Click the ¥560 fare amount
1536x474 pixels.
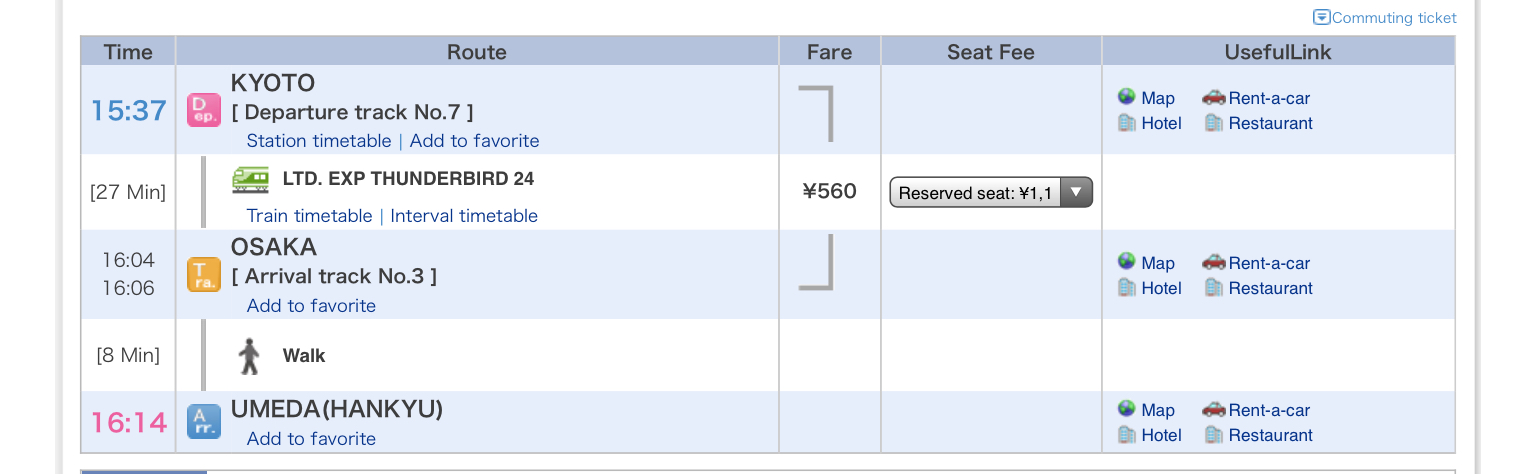(829, 191)
